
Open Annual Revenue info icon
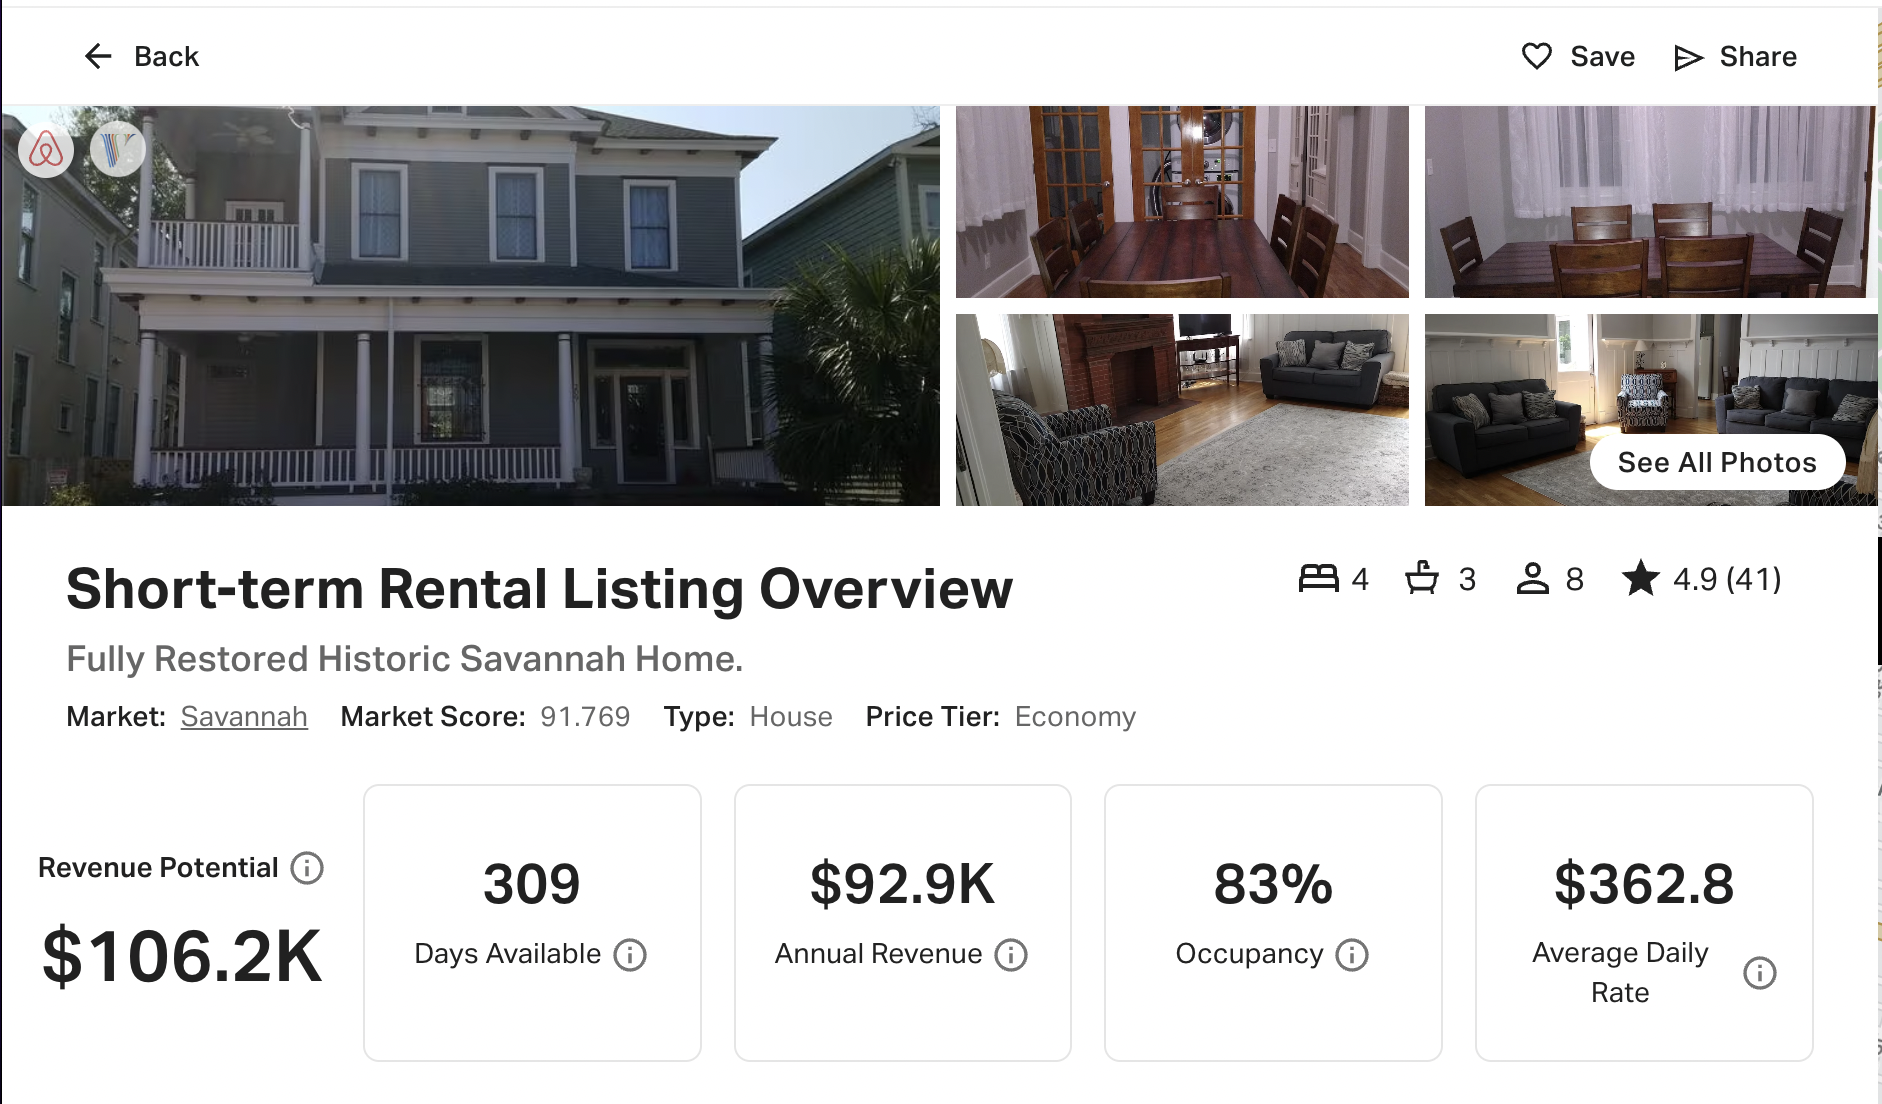pyautogui.click(x=1011, y=955)
